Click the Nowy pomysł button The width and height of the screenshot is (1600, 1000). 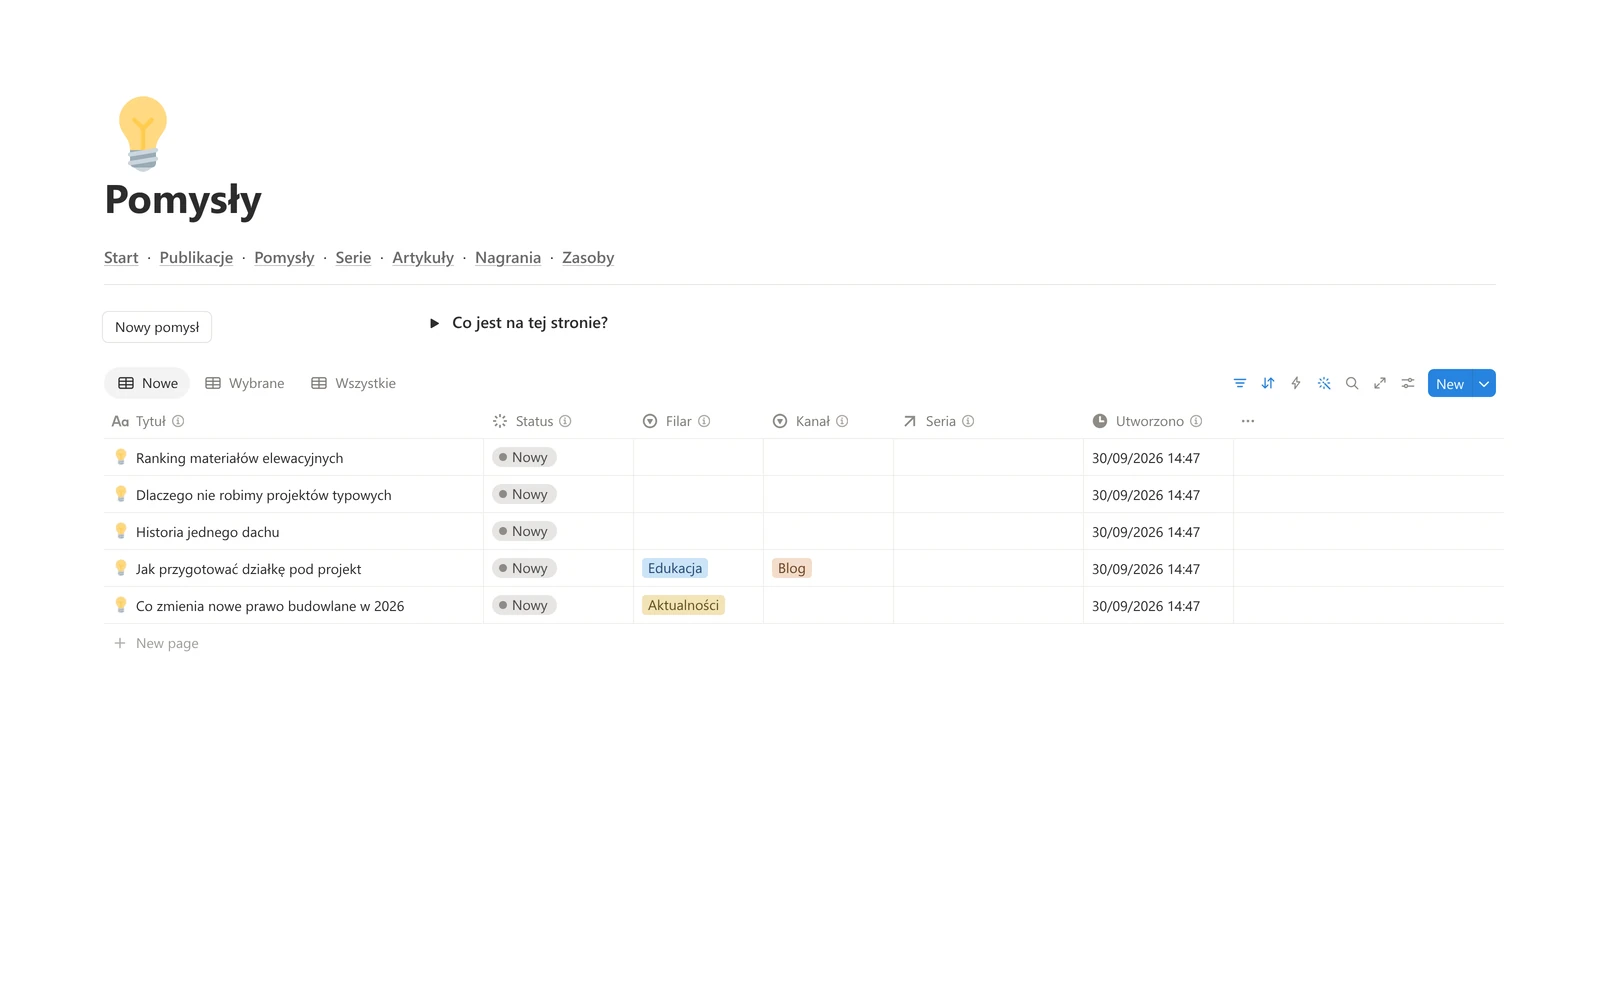coord(157,327)
